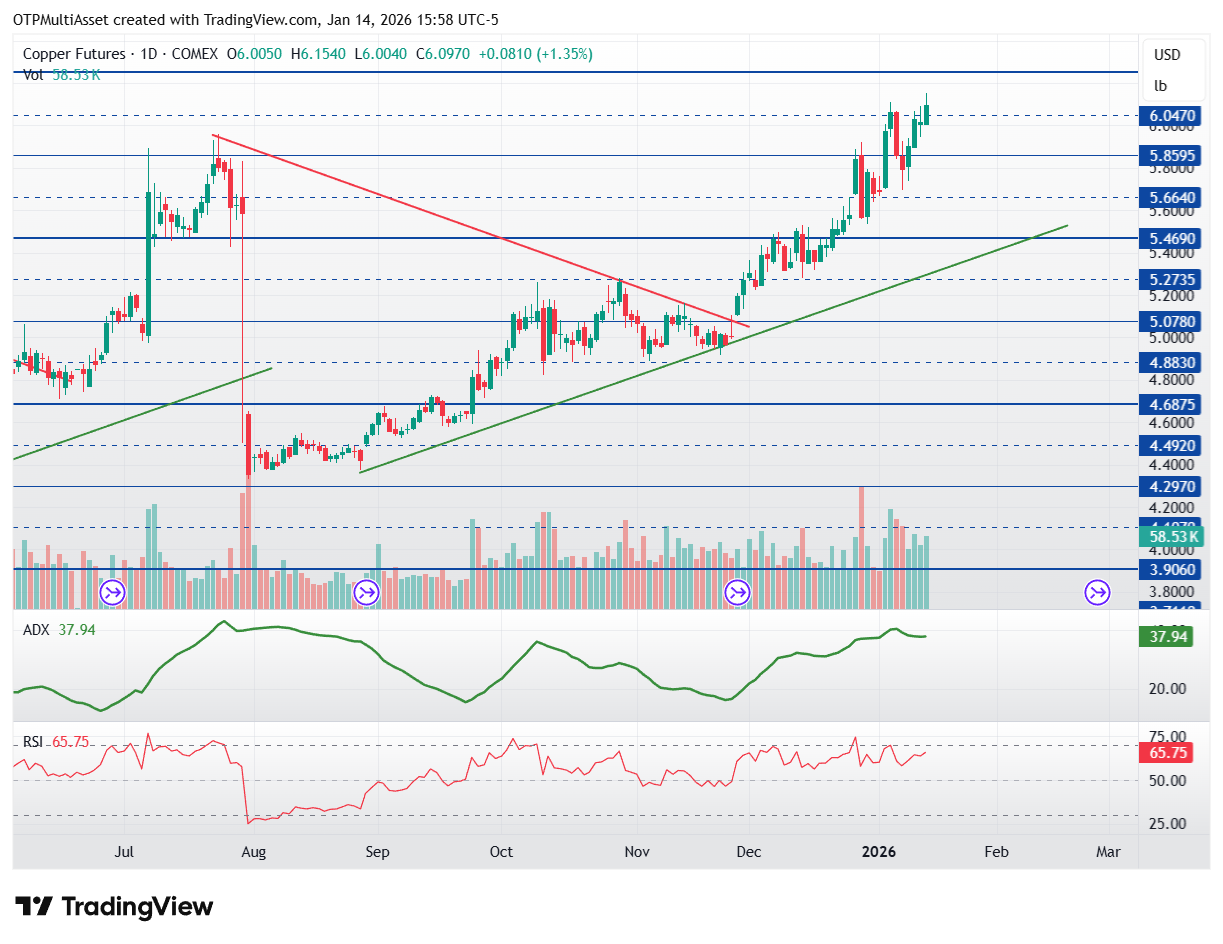
Task: Select the RSI indicator legend label
Action: click(33, 742)
